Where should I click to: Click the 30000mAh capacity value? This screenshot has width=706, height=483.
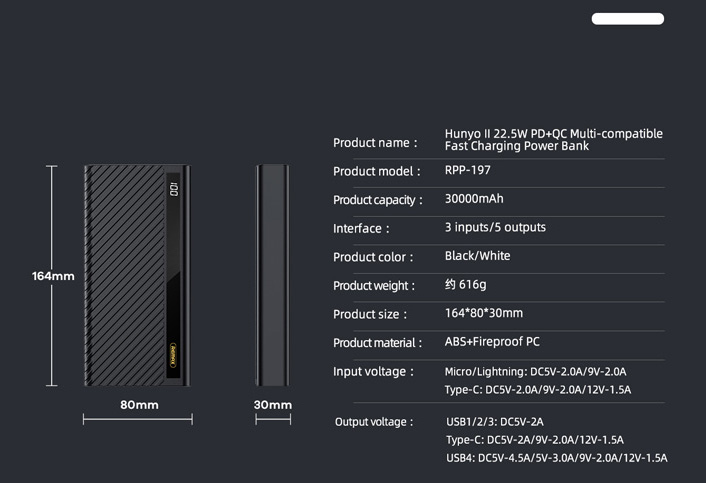coord(474,199)
